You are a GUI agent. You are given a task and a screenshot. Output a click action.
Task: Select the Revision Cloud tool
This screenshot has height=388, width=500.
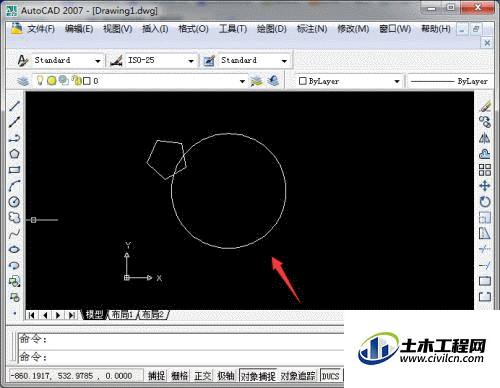coord(14,218)
